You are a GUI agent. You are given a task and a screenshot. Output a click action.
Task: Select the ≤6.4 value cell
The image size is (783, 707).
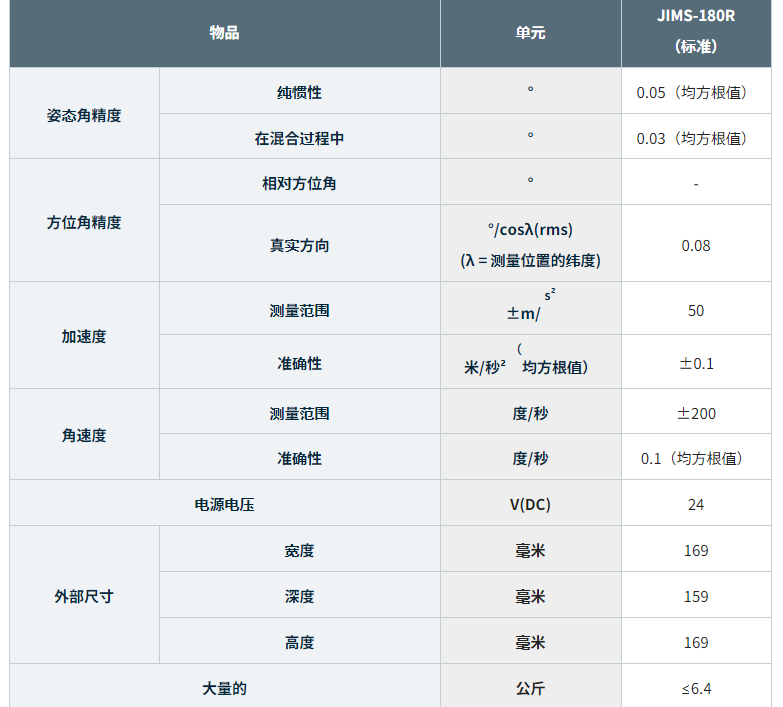696,686
